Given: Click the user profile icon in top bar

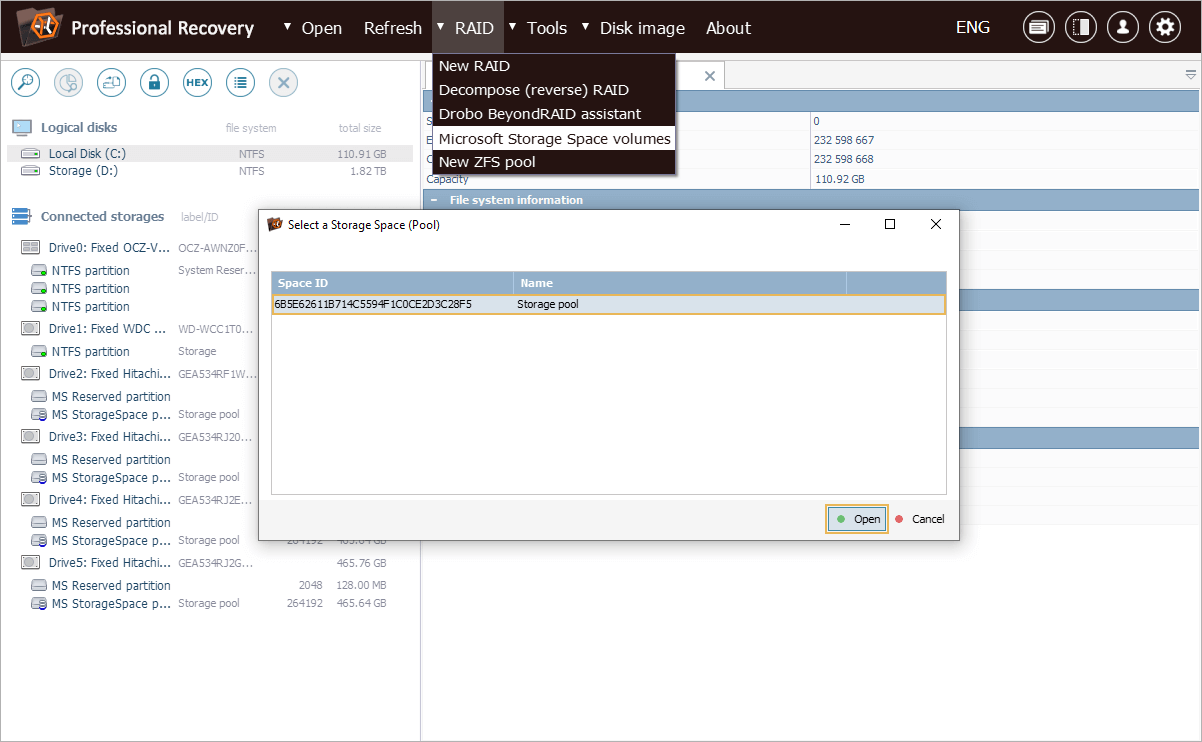Looking at the screenshot, I should (1122, 28).
